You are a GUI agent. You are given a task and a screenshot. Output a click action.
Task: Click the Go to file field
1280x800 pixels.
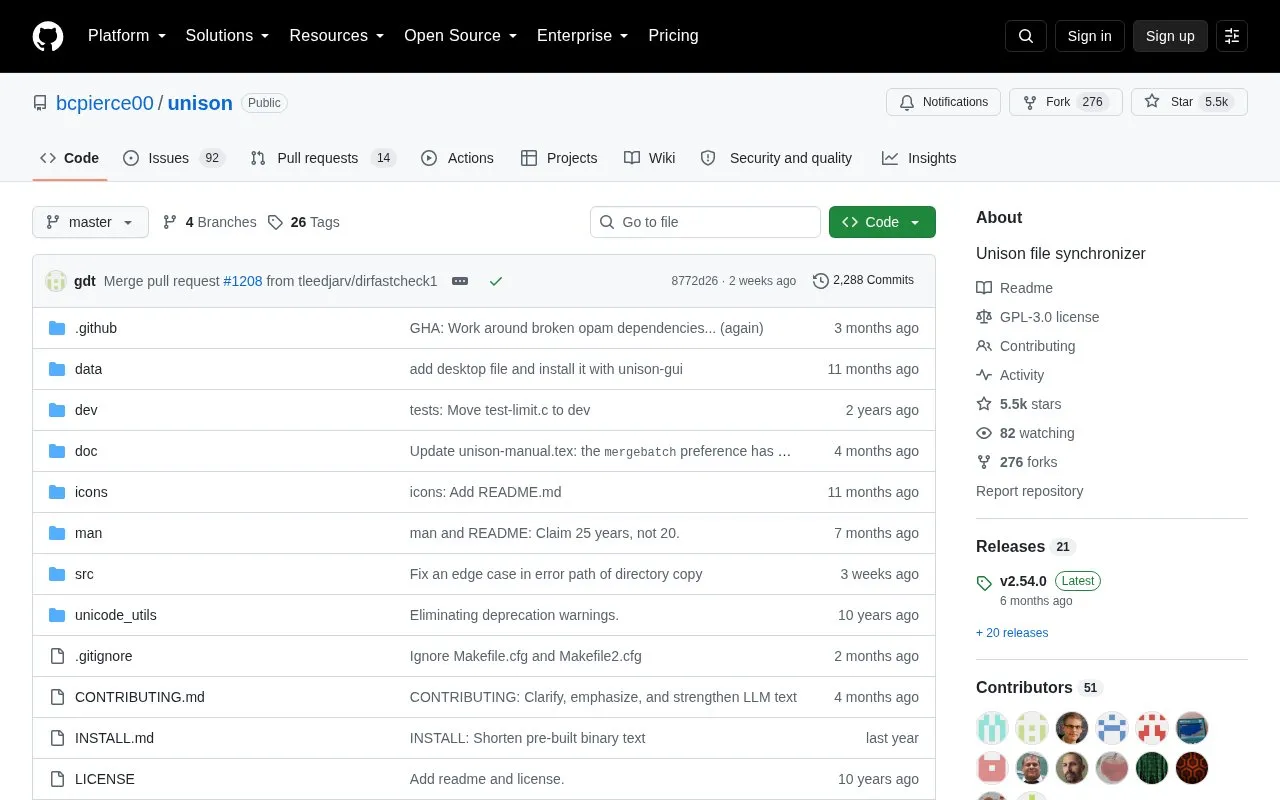point(705,222)
